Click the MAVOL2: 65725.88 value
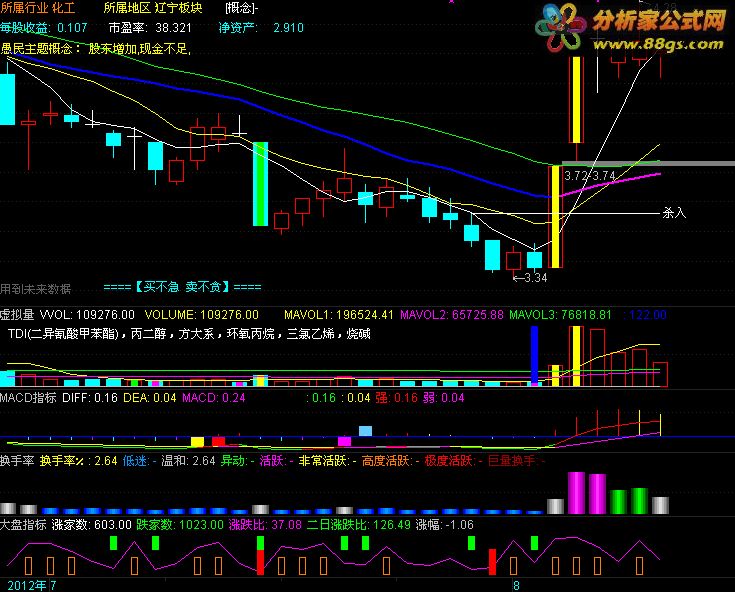735x592 pixels. pos(452,315)
